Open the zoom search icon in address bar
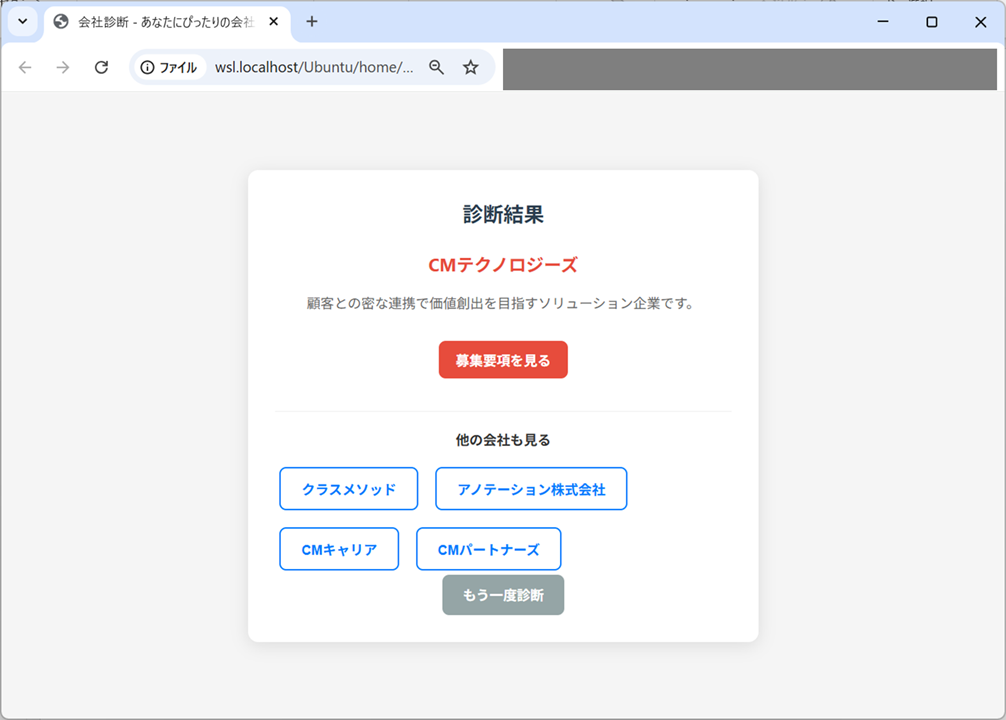 [437, 68]
